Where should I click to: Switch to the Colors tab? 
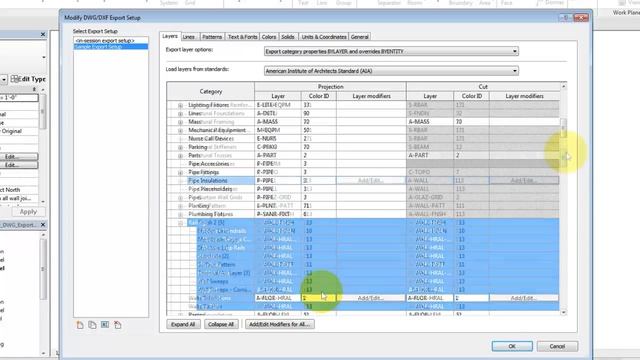point(269,37)
